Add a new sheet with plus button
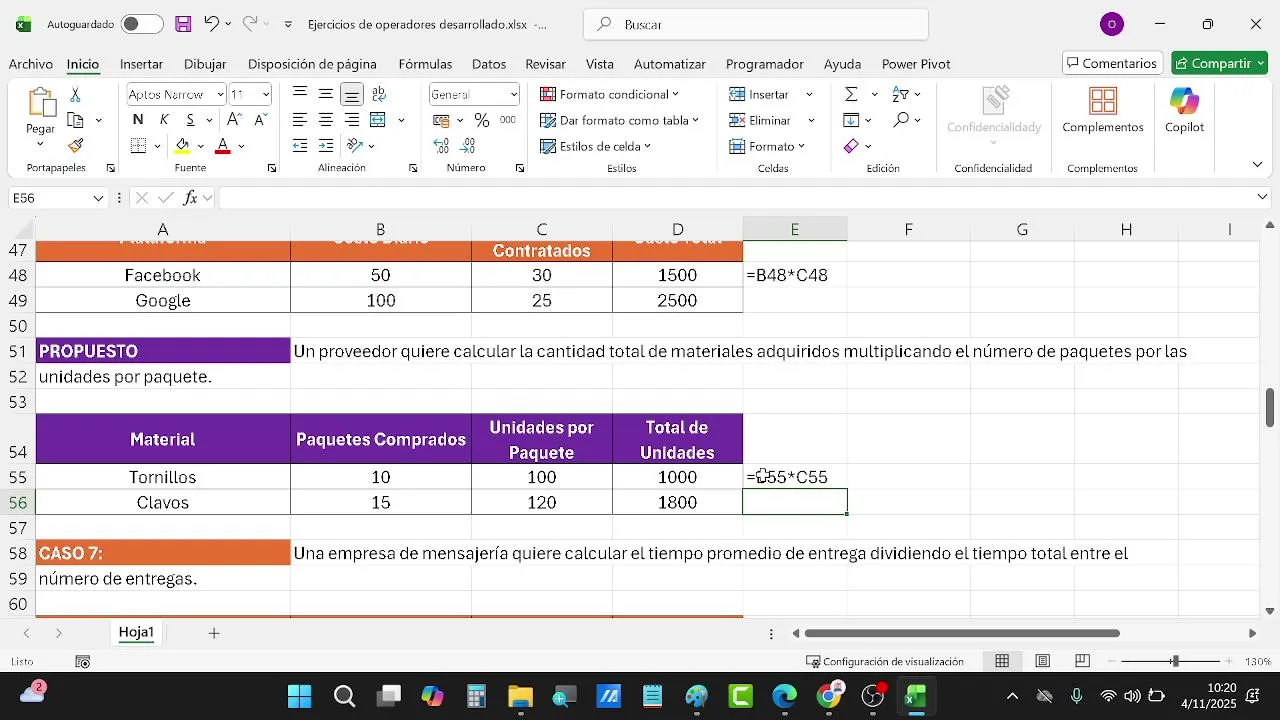 click(214, 633)
